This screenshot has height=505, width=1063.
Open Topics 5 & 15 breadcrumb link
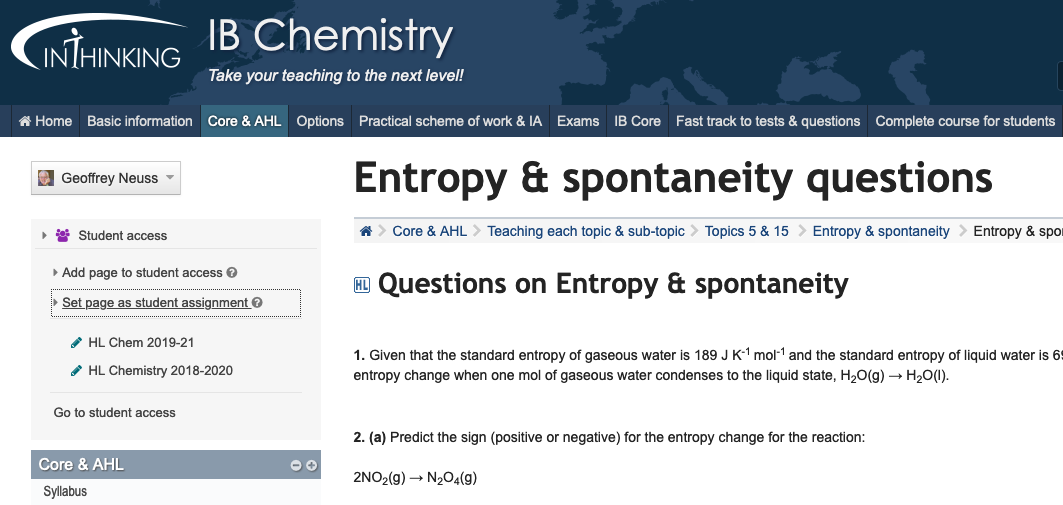(746, 231)
